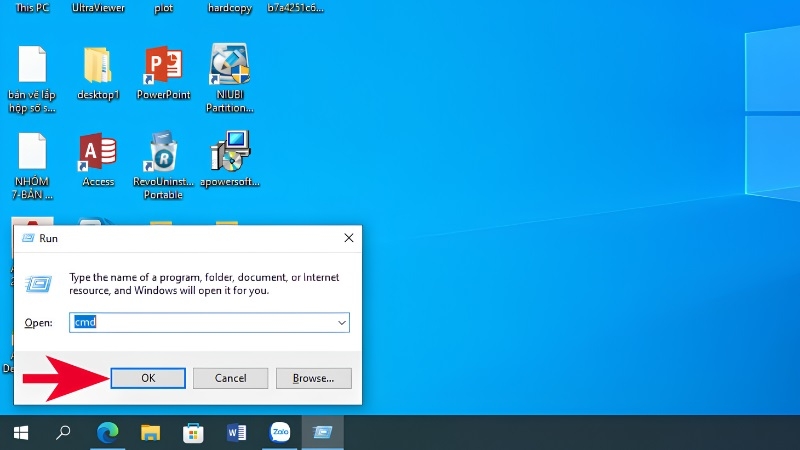Select the desktop1 folder icon

[x=98, y=72]
